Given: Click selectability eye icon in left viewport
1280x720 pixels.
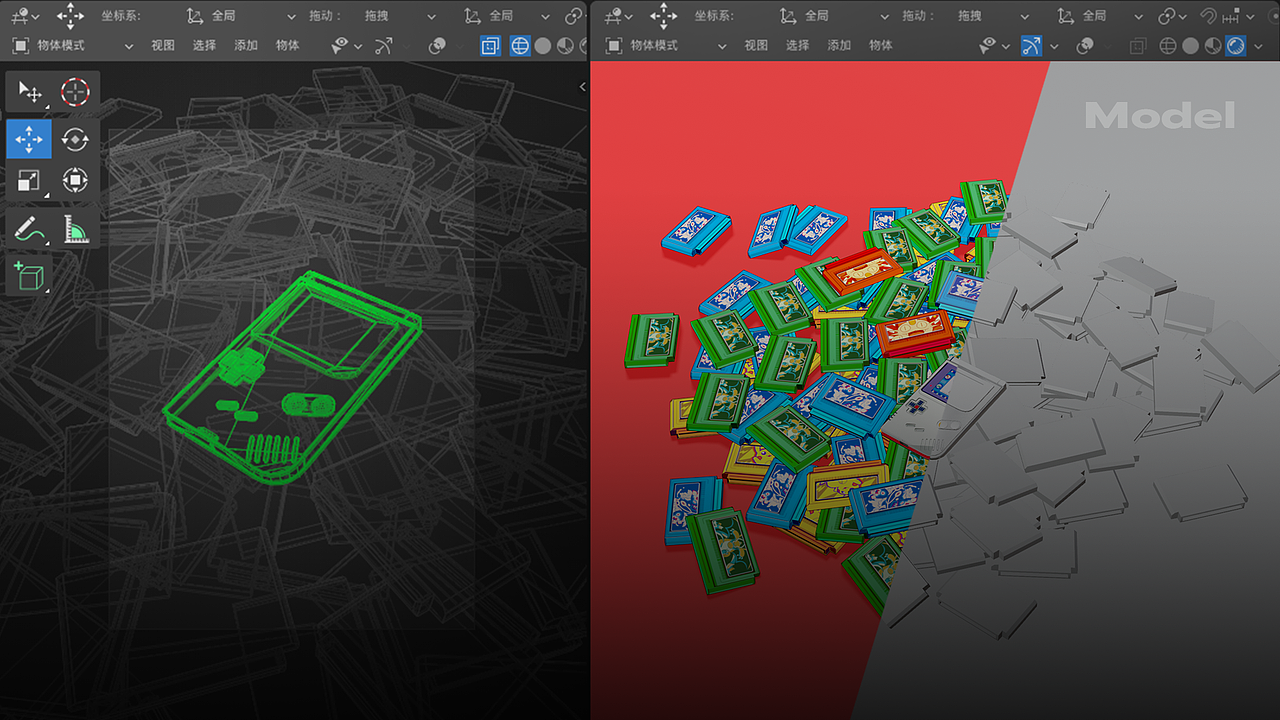Looking at the screenshot, I should click(340, 46).
